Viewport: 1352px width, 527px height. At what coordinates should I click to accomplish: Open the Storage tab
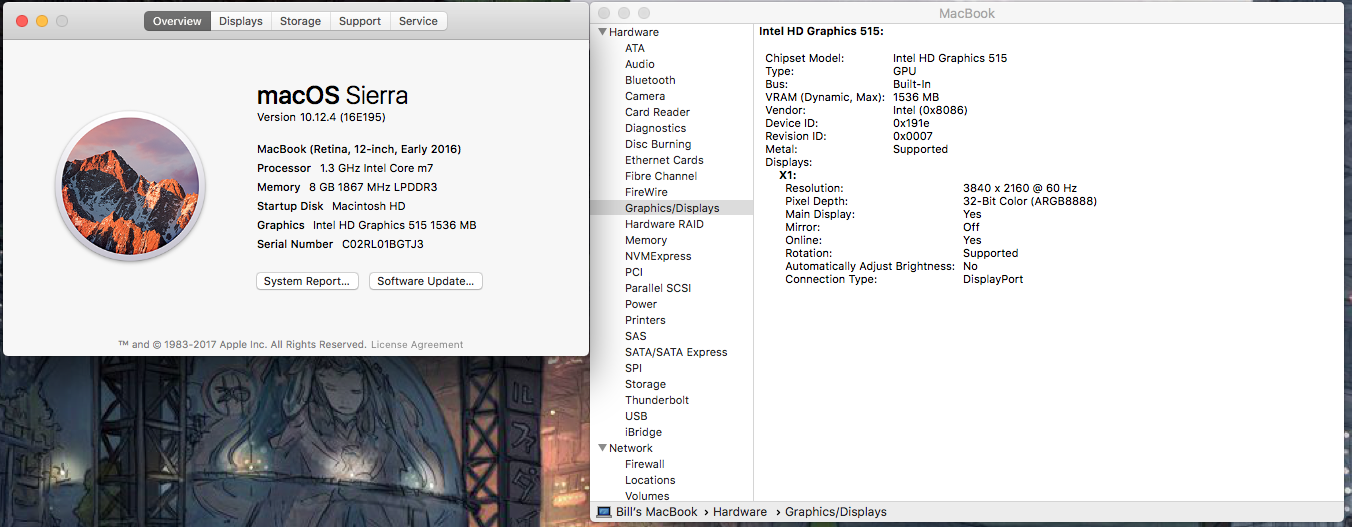[x=300, y=21]
